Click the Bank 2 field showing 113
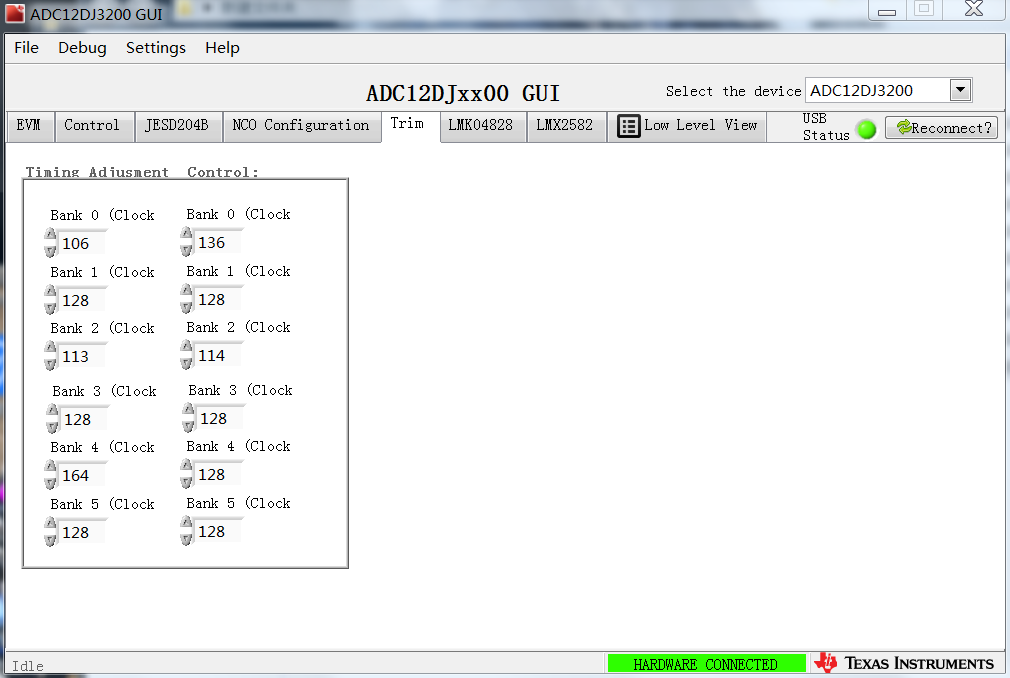Viewport: 1010px width, 678px height. (83, 356)
